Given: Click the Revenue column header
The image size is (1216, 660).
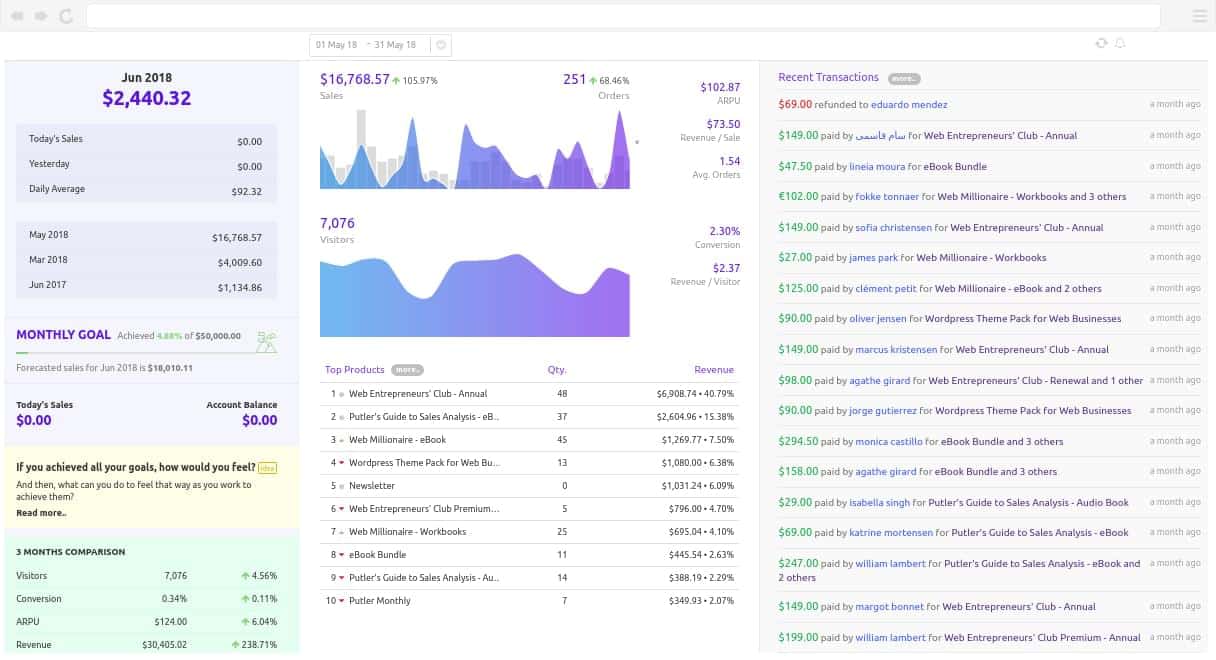Looking at the screenshot, I should [x=713, y=370].
